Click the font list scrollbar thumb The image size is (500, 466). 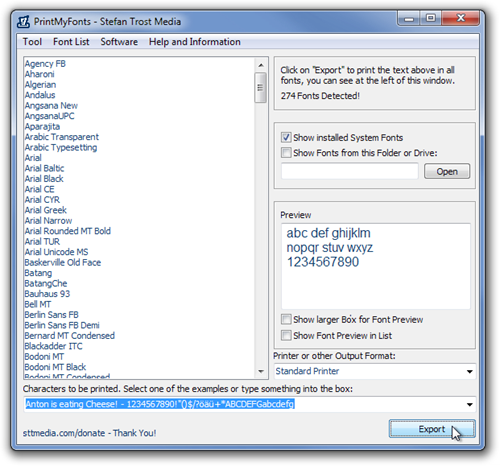pos(261,88)
